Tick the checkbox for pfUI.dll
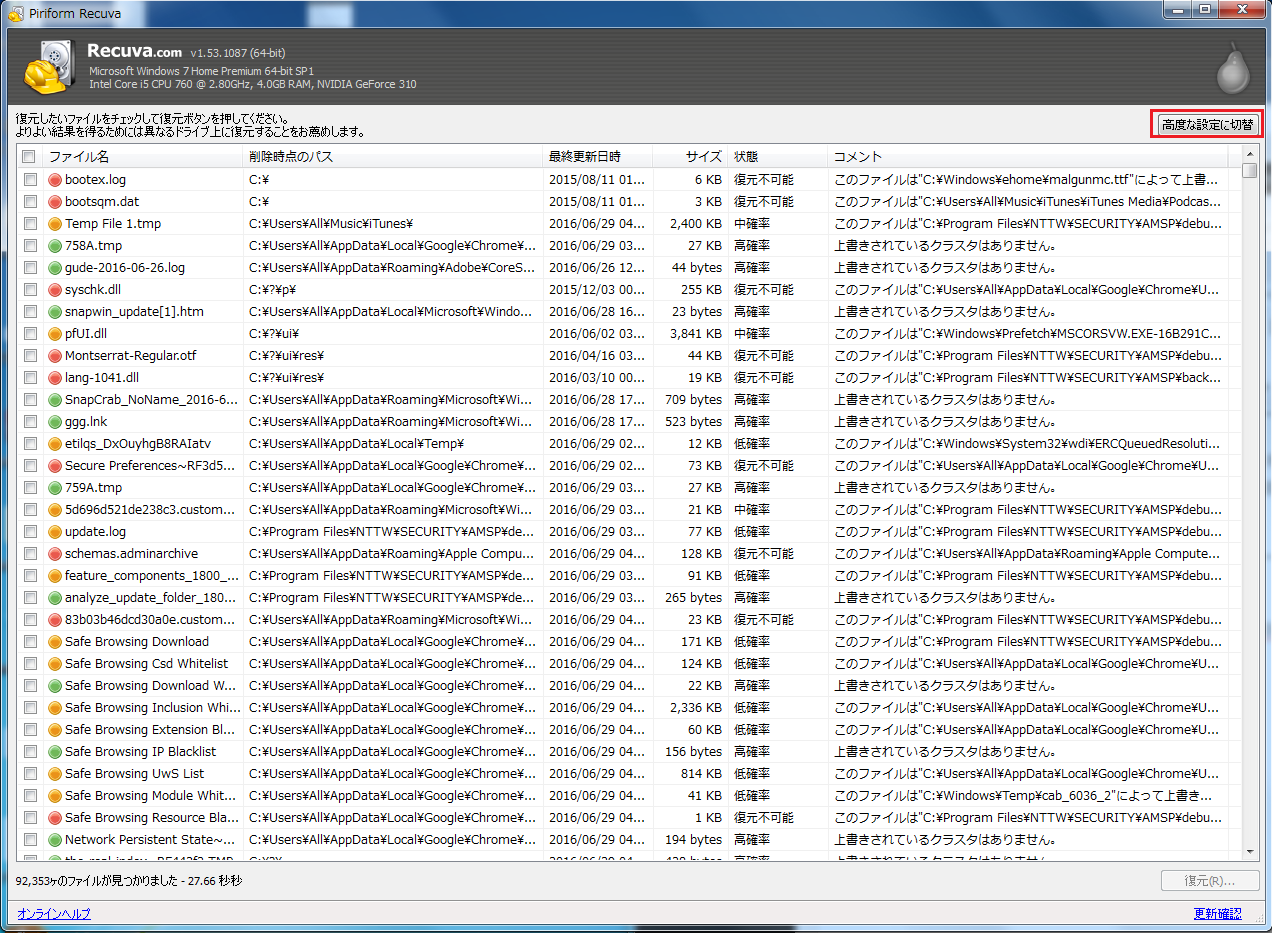Image resolution: width=1272 pixels, height=933 pixels. point(29,334)
